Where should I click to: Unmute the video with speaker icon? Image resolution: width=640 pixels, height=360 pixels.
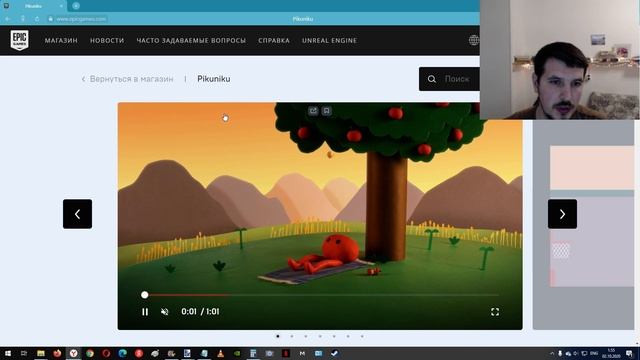click(x=165, y=312)
